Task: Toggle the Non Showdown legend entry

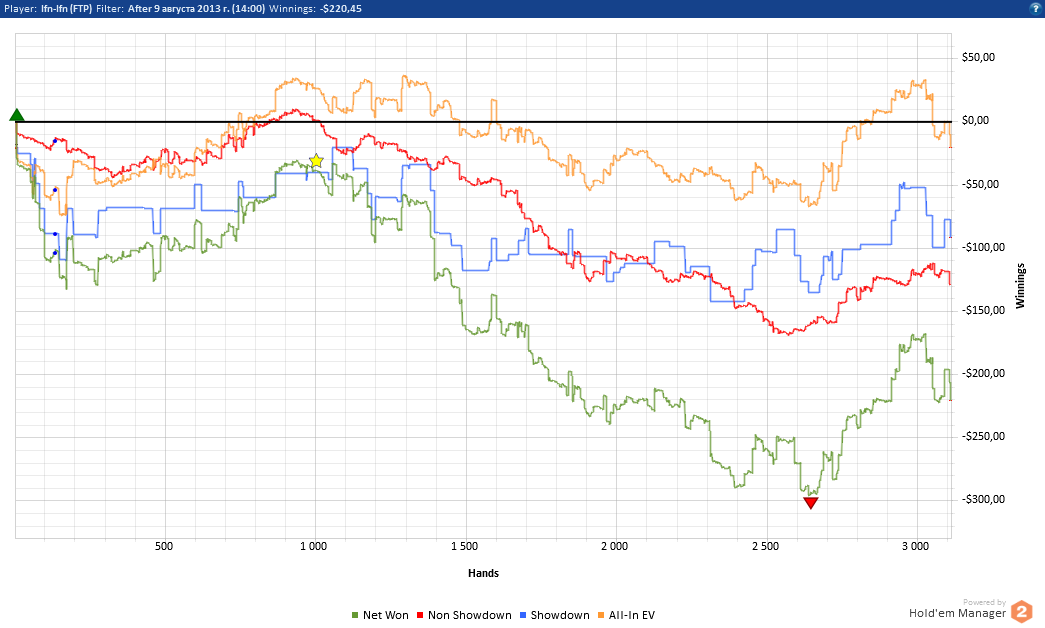Action: (464, 615)
